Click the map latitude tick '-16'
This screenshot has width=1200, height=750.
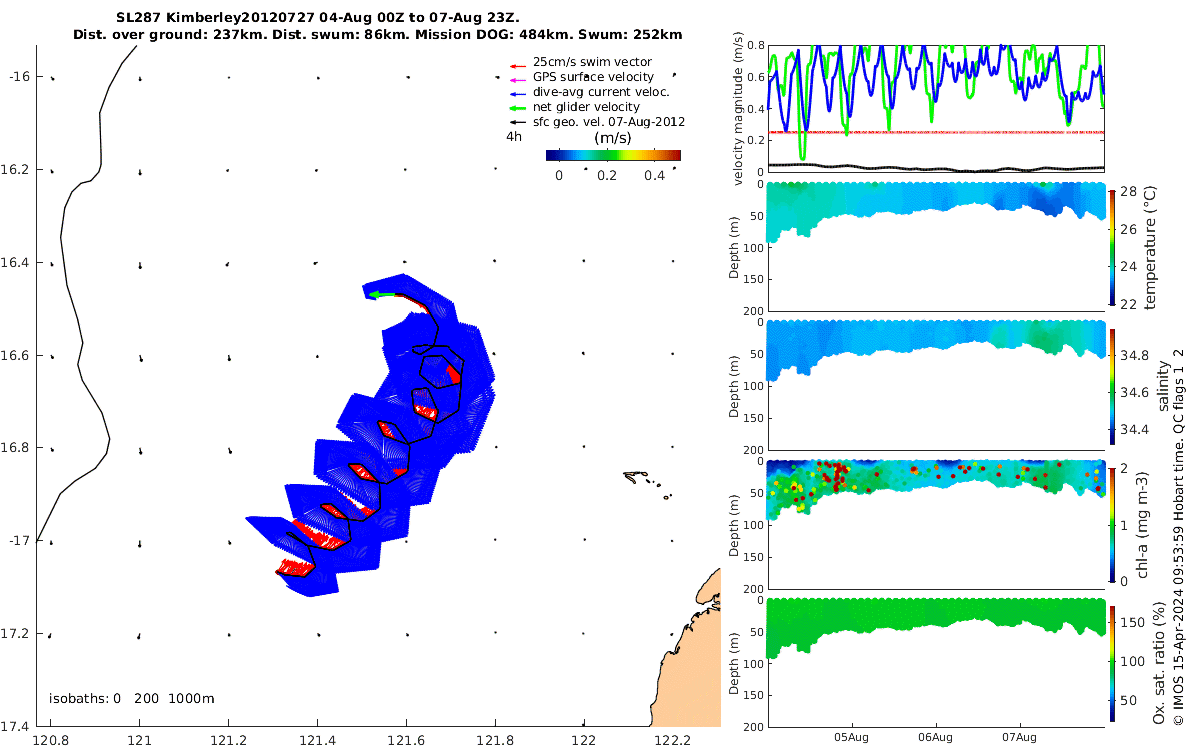[20, 76]
